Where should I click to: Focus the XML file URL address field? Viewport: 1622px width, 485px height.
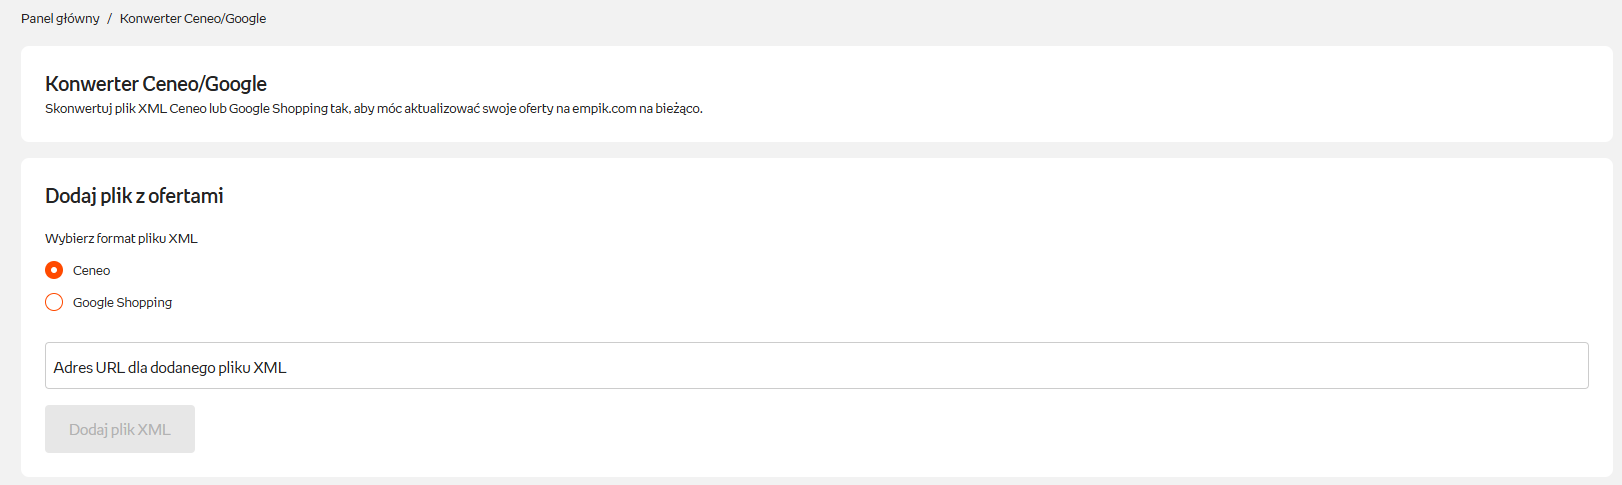[x=816, y=366]
